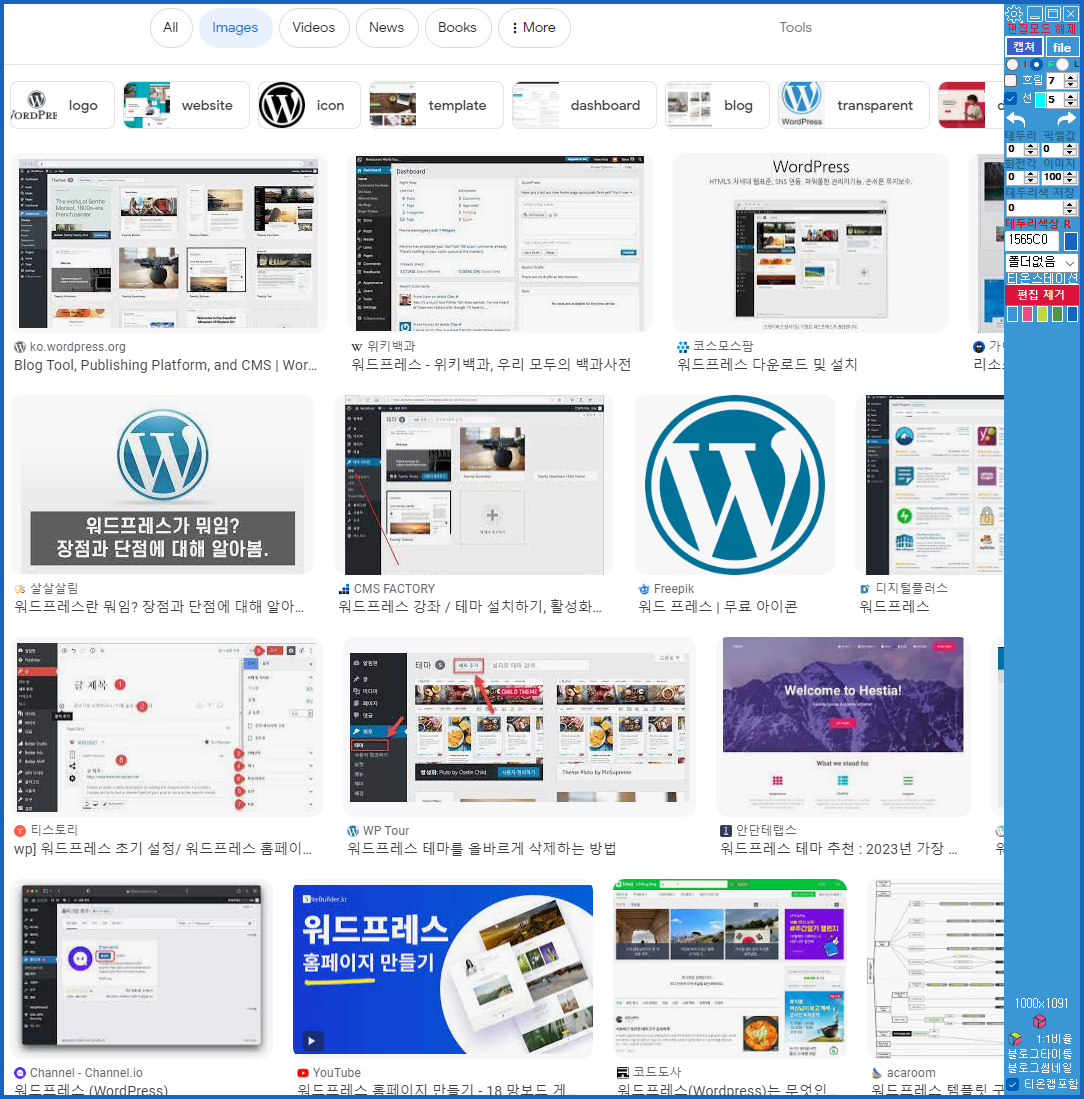Click the 코드도사 favicon
The image size is (1084, 1099).
[622, 1072]
